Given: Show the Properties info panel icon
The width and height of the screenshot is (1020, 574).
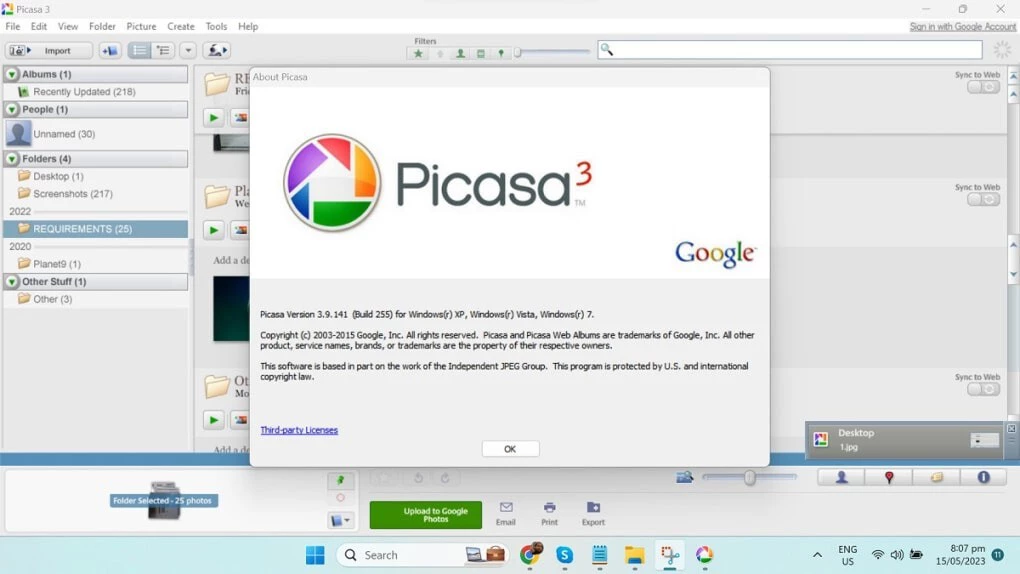Looking at the screenshot, I should [984, 478].
